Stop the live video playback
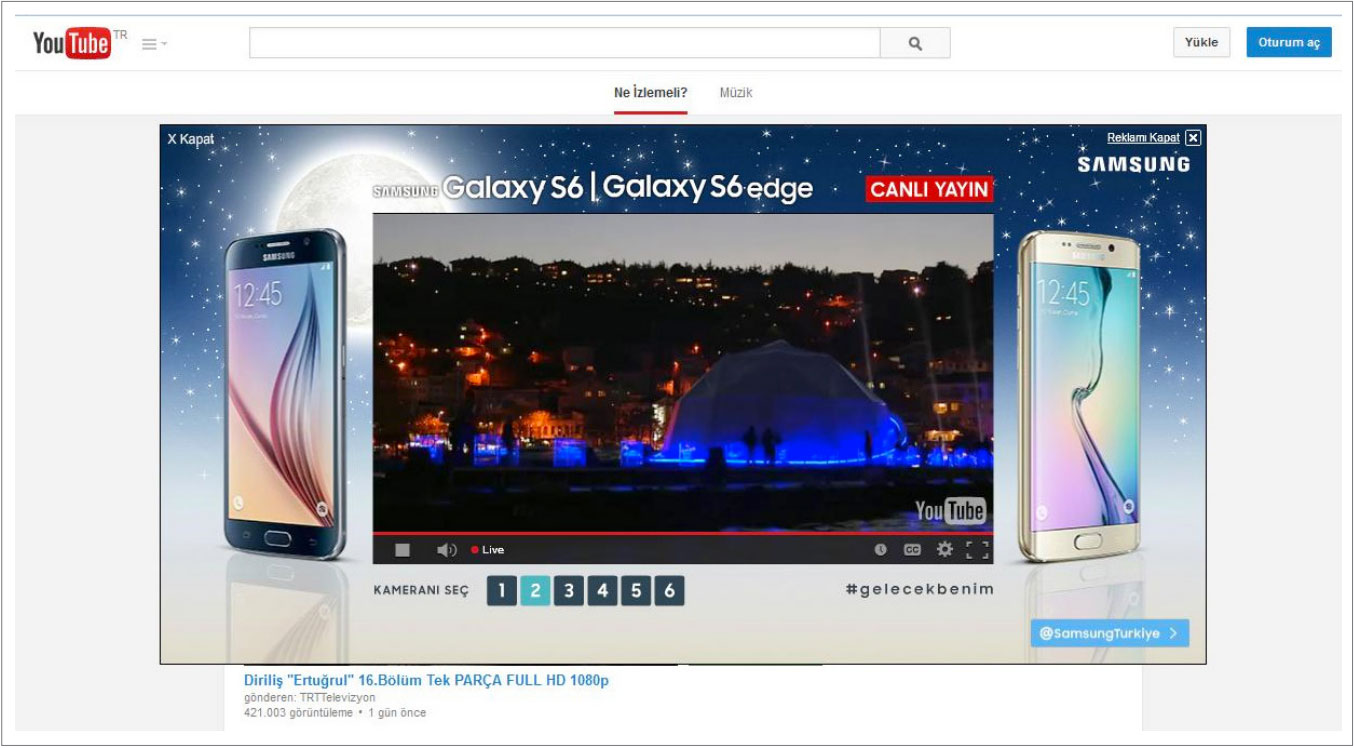Image resolution: width=1354 pixels, height=748 pixels. (x=402, y=550)
